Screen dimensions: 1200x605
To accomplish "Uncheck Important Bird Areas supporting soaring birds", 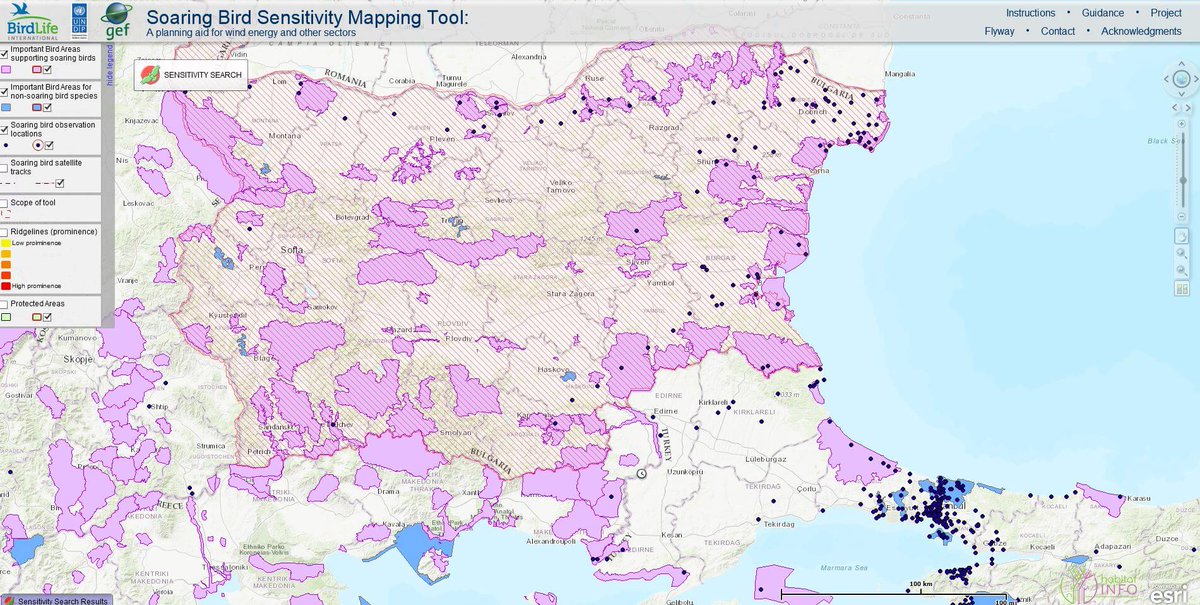I will click(x=6, y=53).
